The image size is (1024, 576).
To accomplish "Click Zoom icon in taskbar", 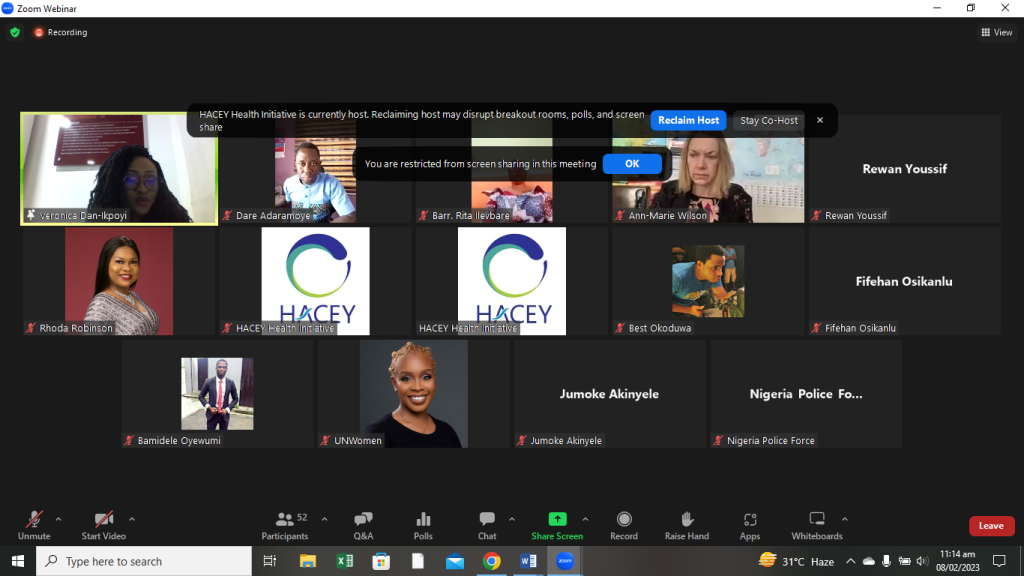I will [x=565, y=561].
